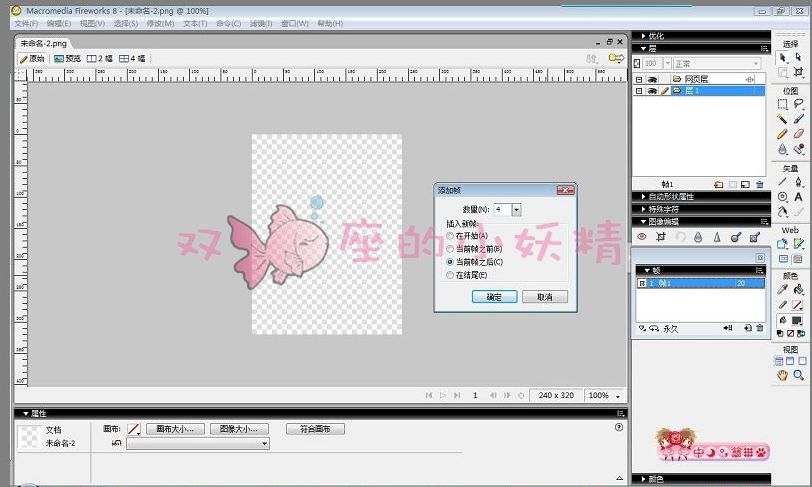
Task: Select the Eraser tool
Action: [799, 134]
